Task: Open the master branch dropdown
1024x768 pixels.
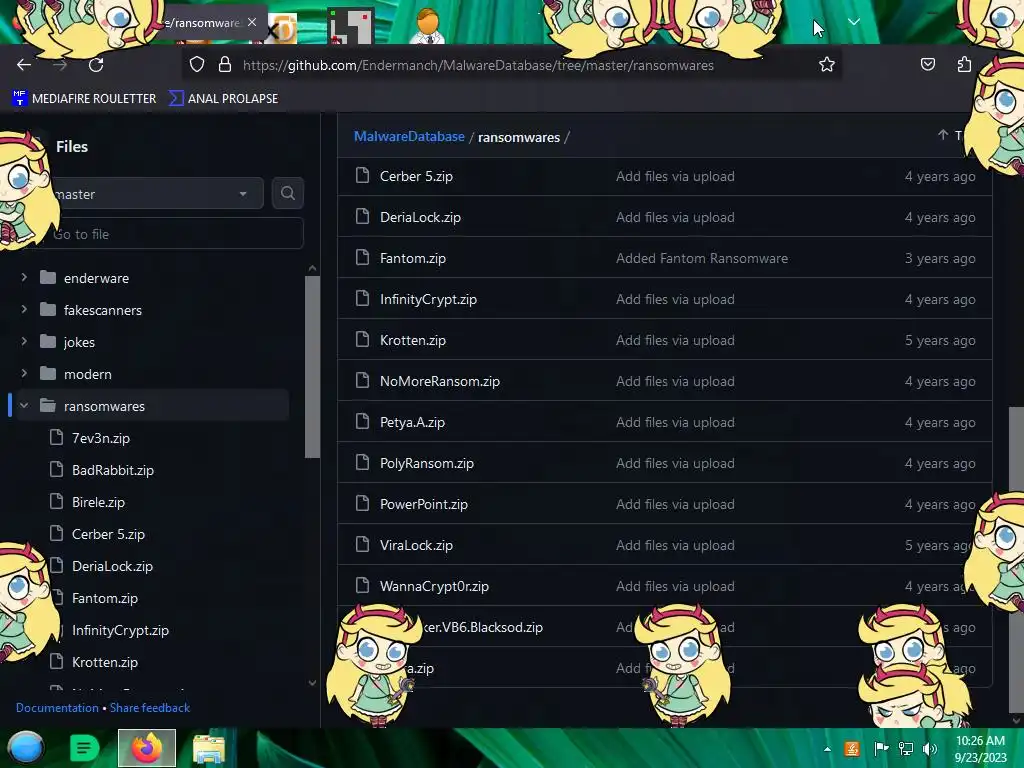Action: click(153, 194)
